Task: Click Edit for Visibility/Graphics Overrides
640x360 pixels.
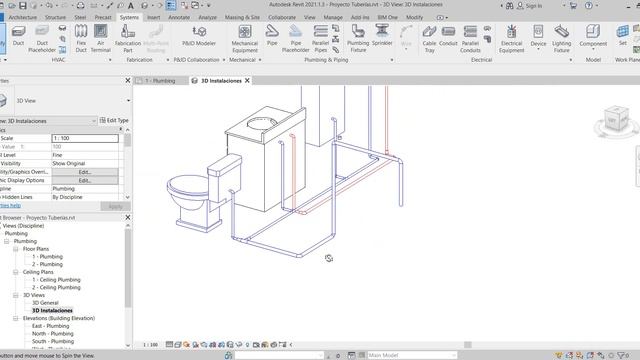Action: click(x=85, y=172)
